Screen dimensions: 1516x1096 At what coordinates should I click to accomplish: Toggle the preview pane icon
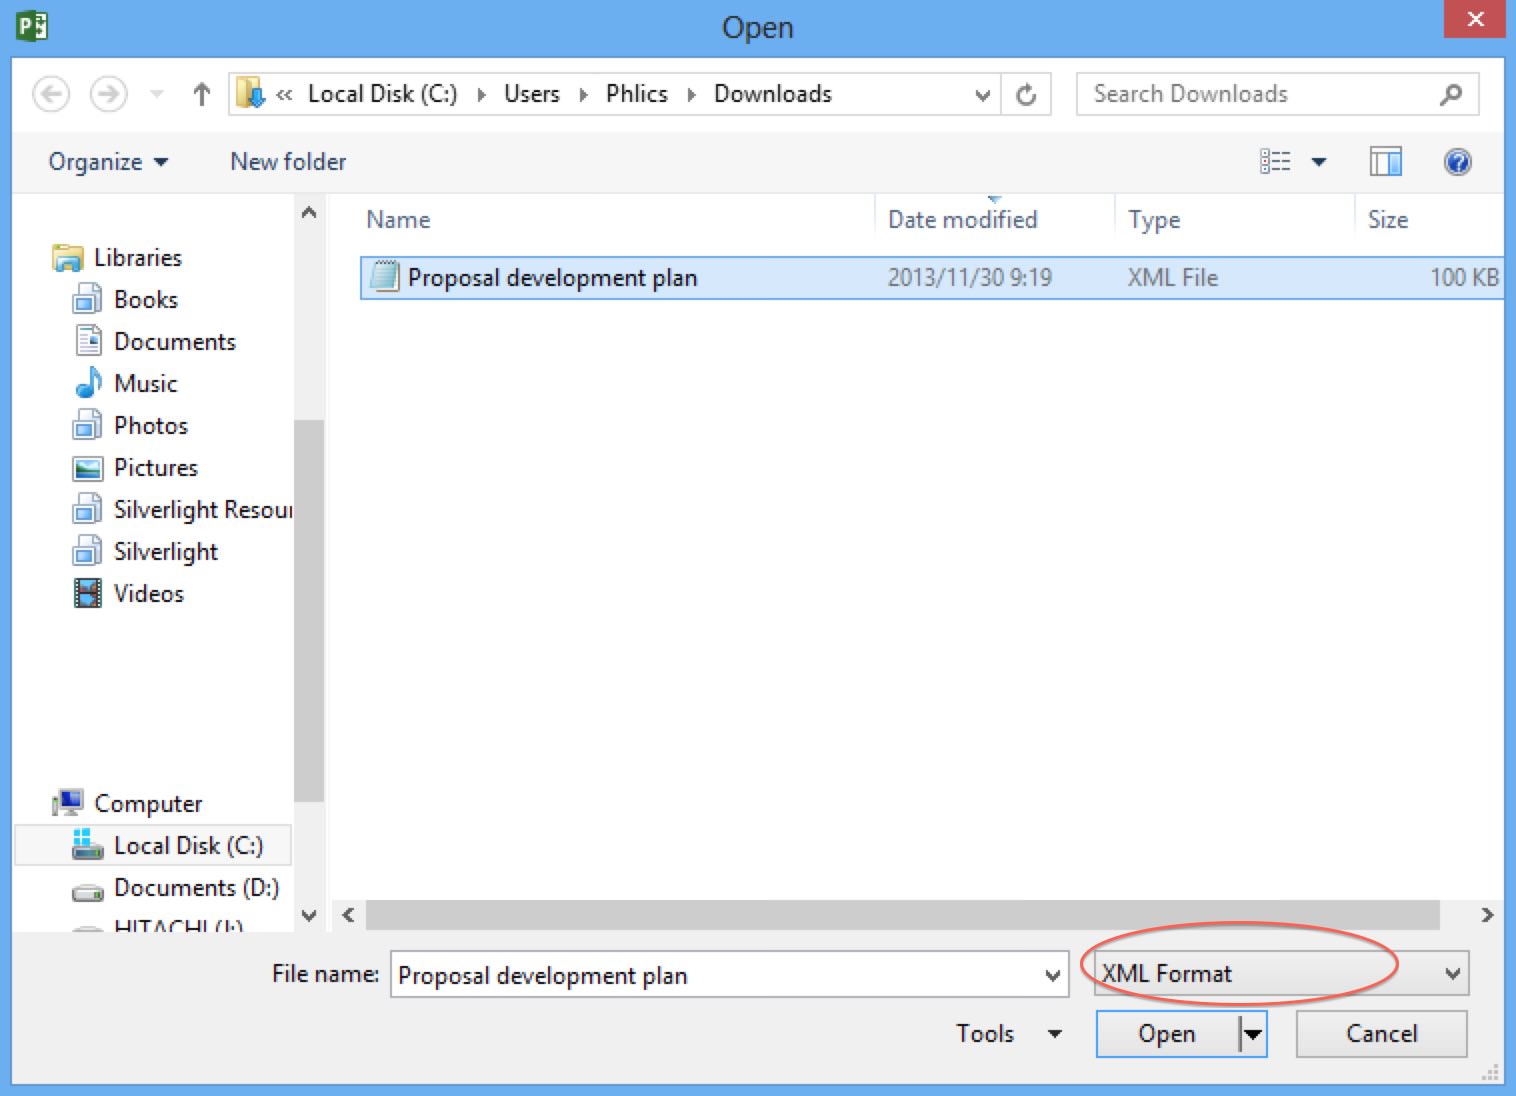coord(1385,162)
